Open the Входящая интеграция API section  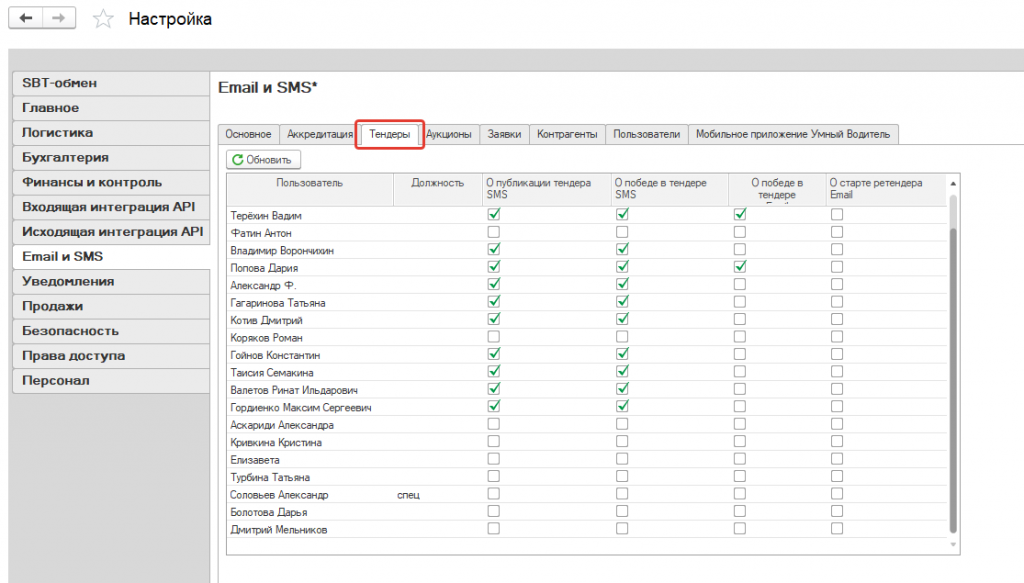pyautogui.click(x=111, y=208)
